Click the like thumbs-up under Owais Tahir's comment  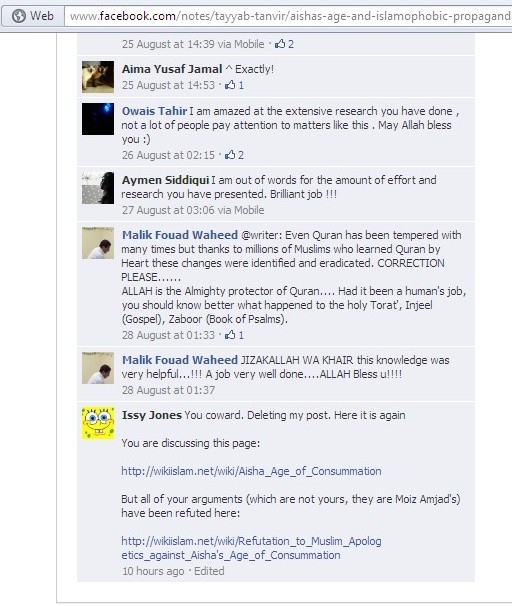click(230, 155)
